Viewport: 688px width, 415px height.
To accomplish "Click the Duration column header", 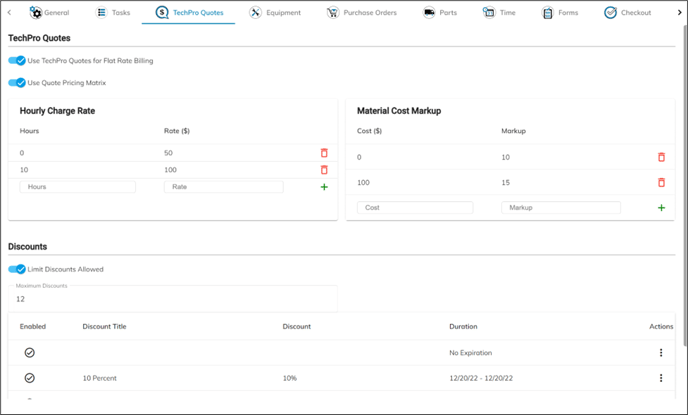I will (x=463, y=326).
